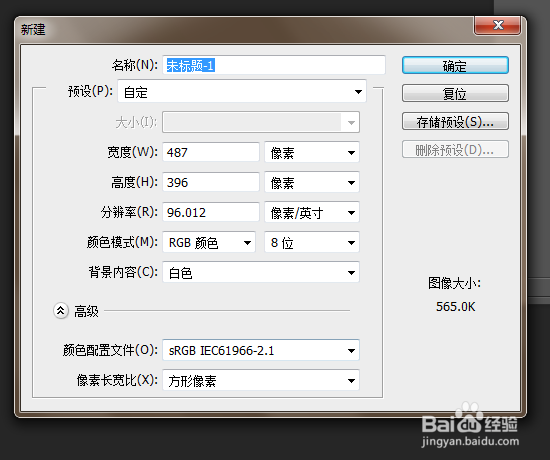Click the 背景内容(C): label
The width and height of the screenshot is (550, 460).
tap(123, 272)
